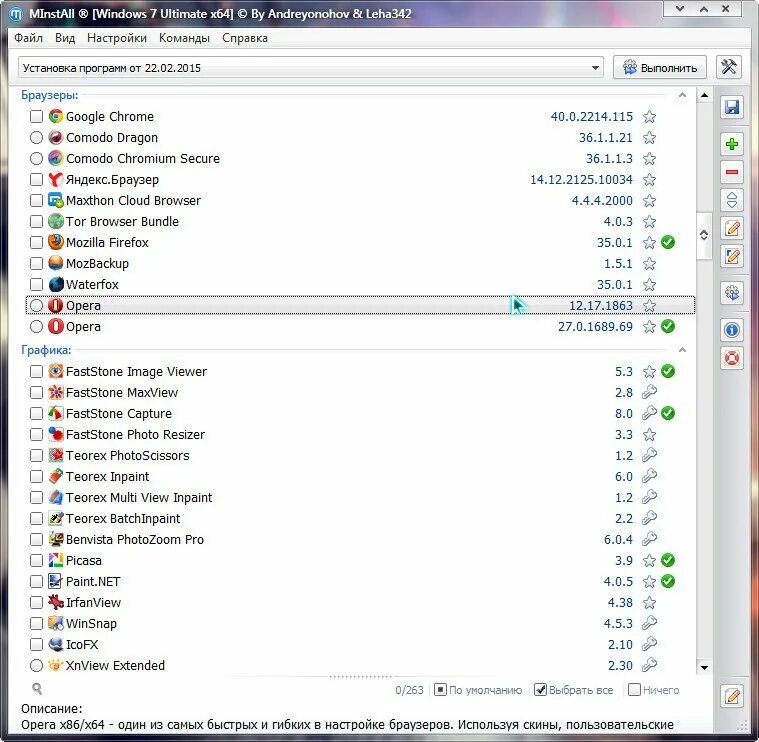Screen dimensions: 759x742
Task: Click the floppy disk save icon
Action: click(x=732, y=107)
